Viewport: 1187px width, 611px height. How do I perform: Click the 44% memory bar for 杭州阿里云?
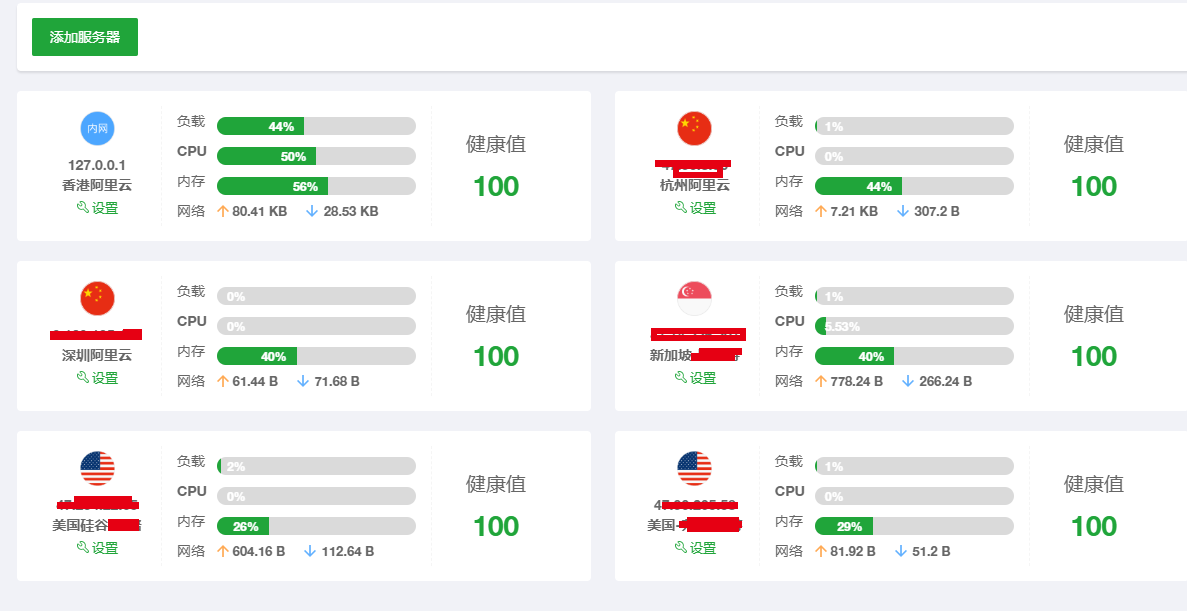coord(914,186)
